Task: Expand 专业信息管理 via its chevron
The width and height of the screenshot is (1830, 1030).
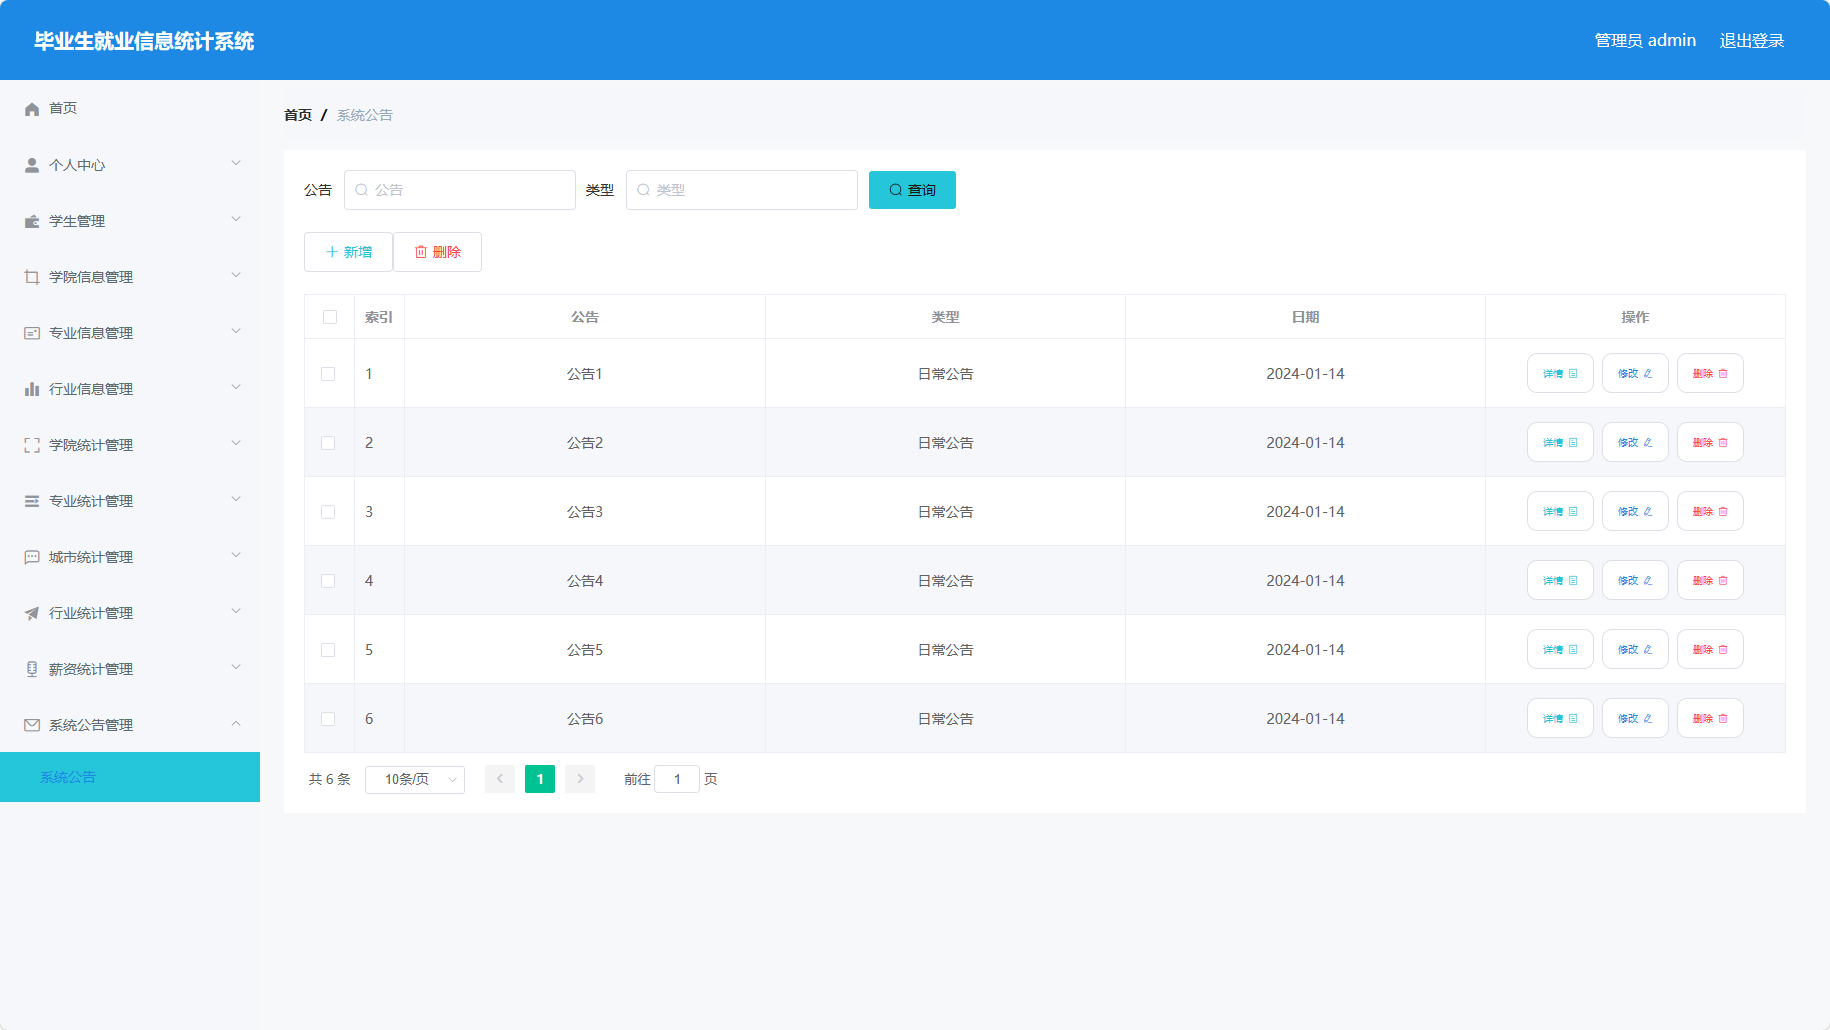Action: pos(236,331)
